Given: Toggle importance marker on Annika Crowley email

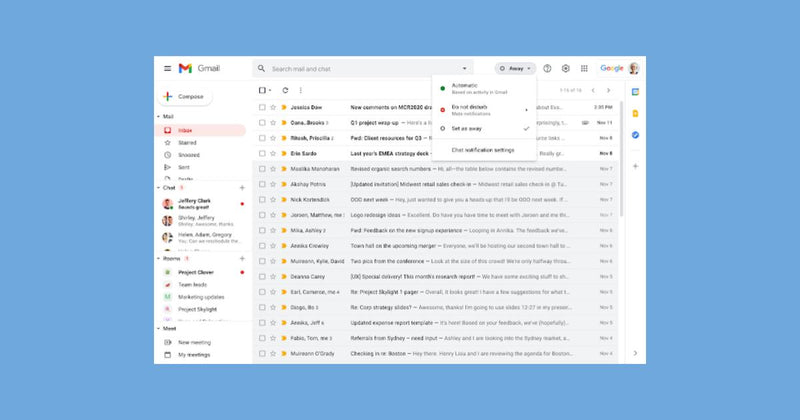Looking at the screenshot, I should (284, 245).
